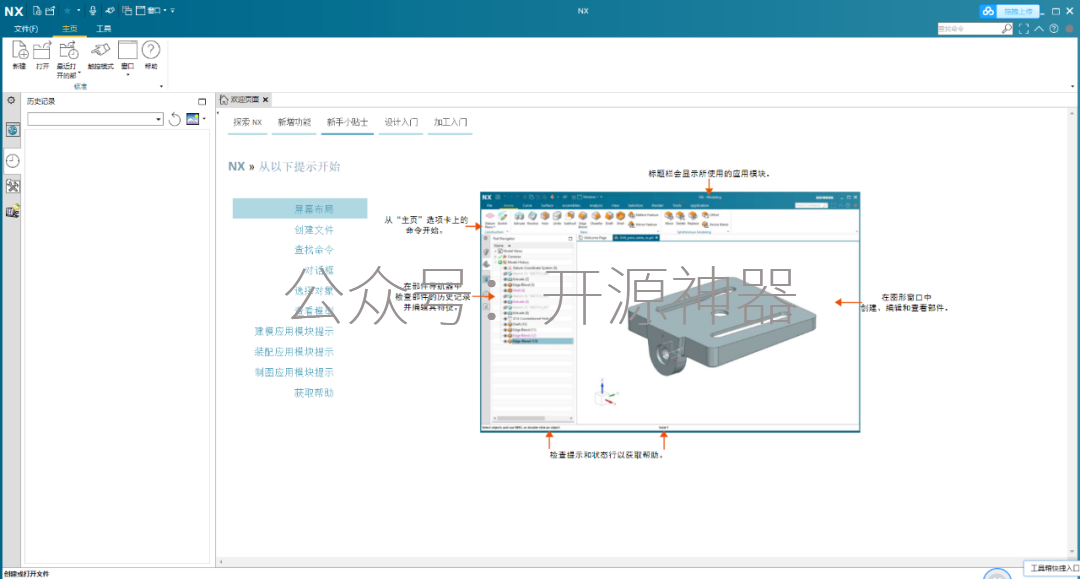
Task: Click the NX logo in title bar
Action: [14, 11]
